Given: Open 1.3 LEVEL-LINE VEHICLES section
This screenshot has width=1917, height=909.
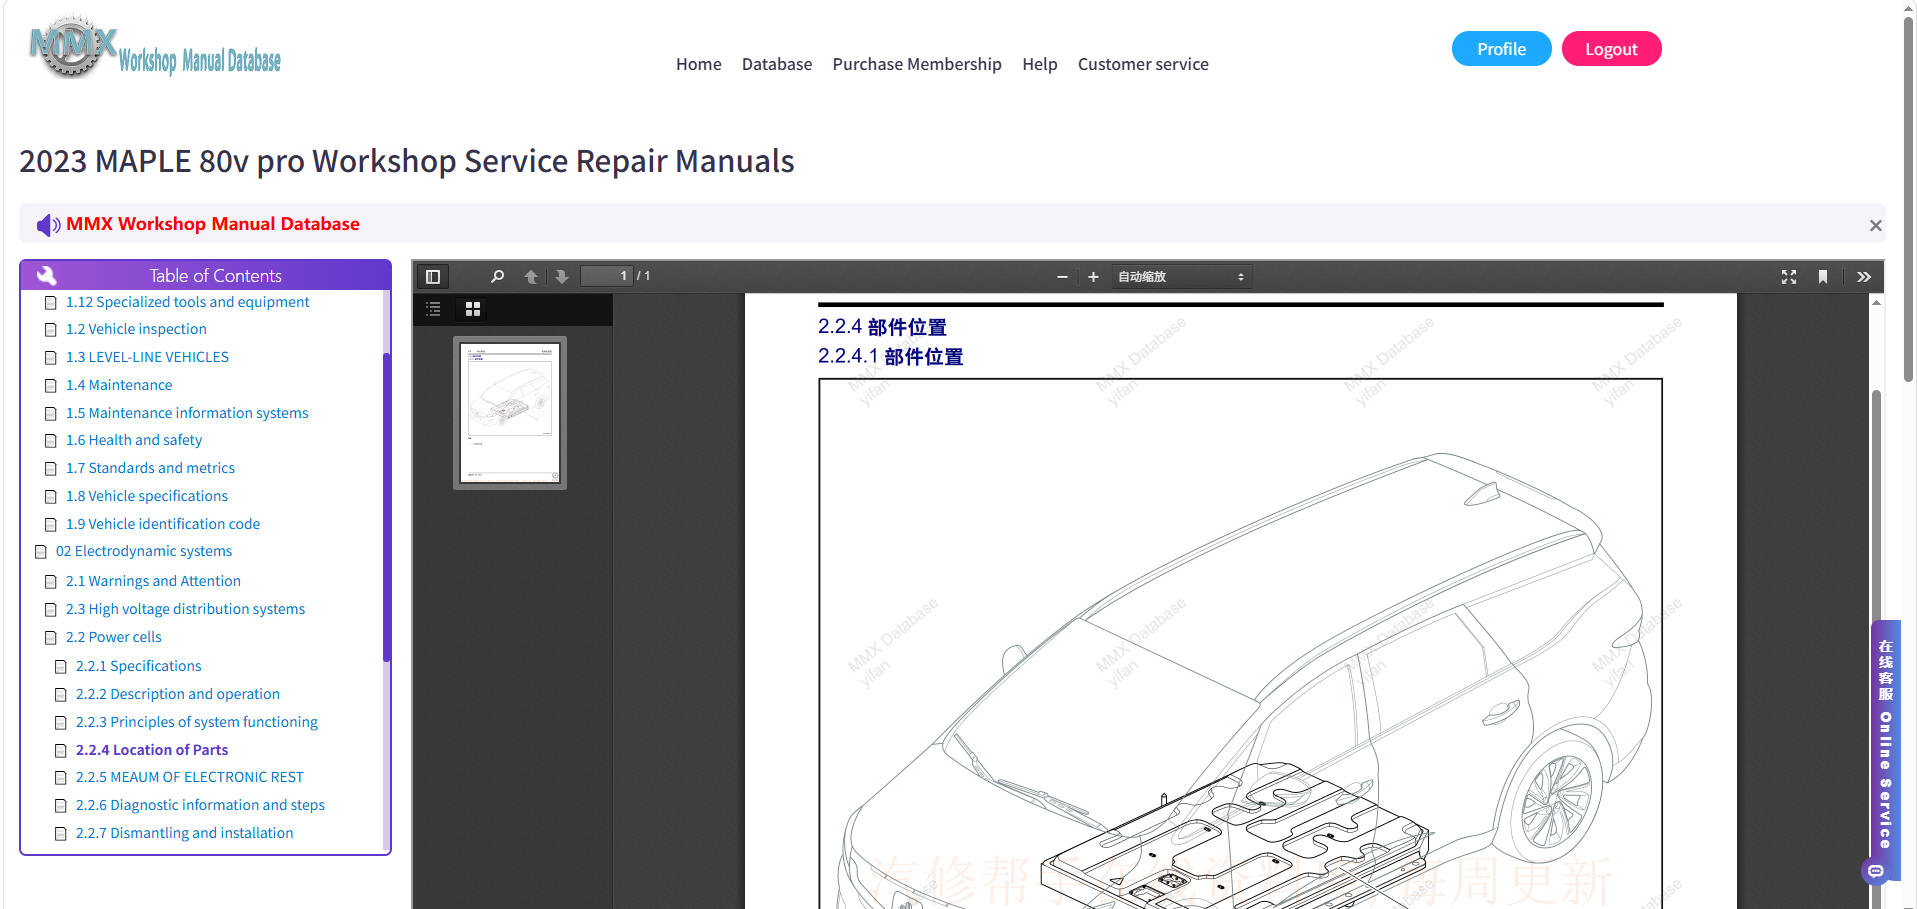Looking at the screenshot, I should point(147,357).
